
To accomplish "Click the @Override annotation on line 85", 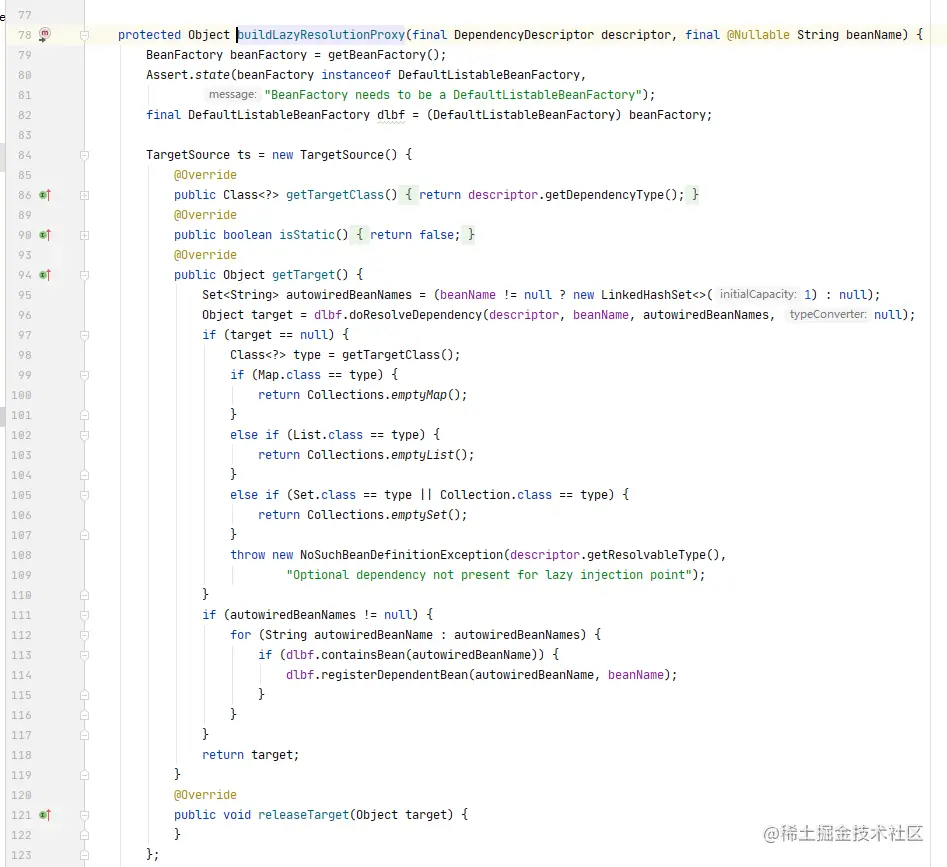I will [205, 175].
